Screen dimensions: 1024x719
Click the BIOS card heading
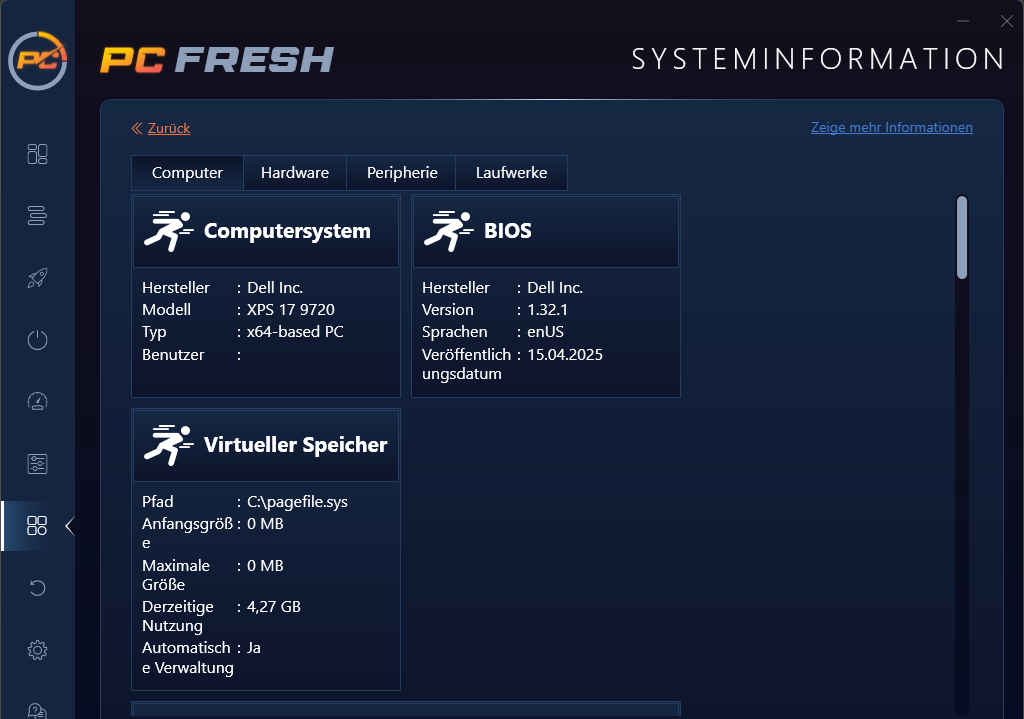click(x=507, y=231)
